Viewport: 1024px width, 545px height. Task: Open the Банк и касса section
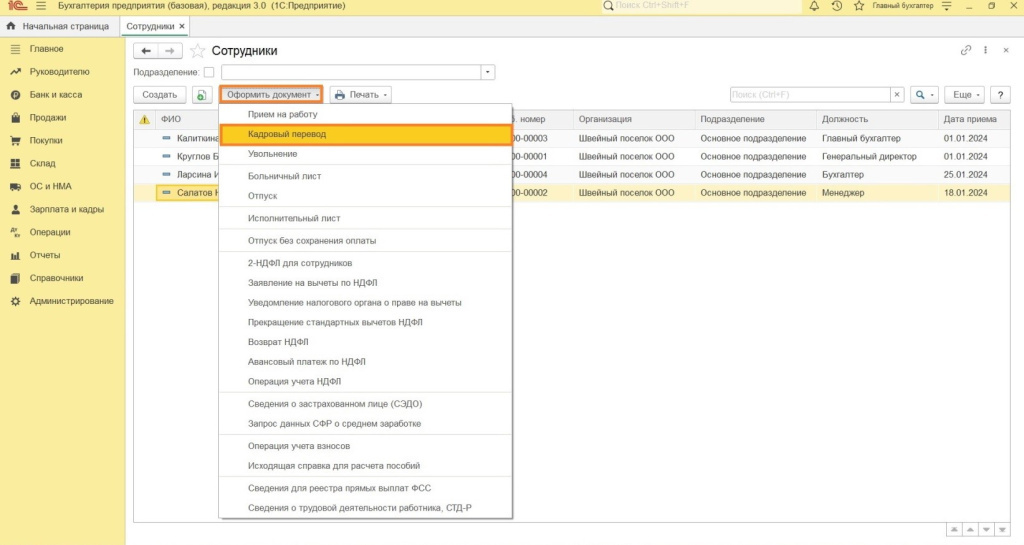(55, 95)
